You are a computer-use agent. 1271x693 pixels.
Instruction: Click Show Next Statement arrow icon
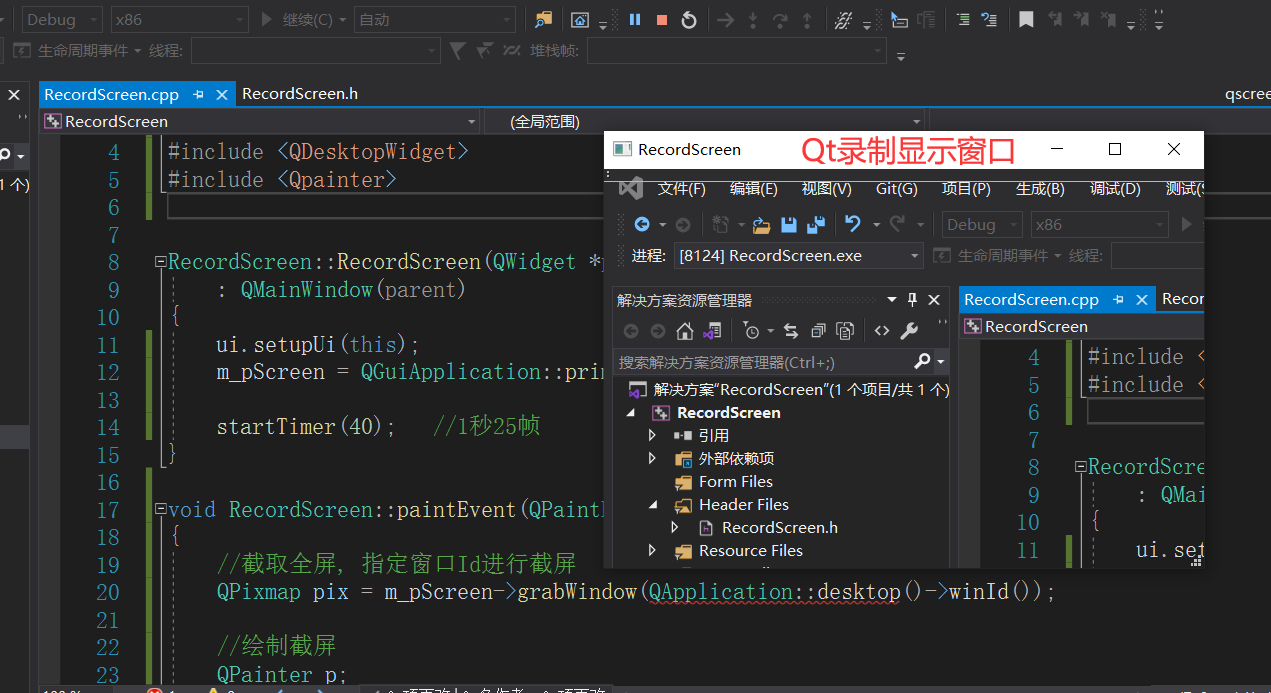pos(726,19)
